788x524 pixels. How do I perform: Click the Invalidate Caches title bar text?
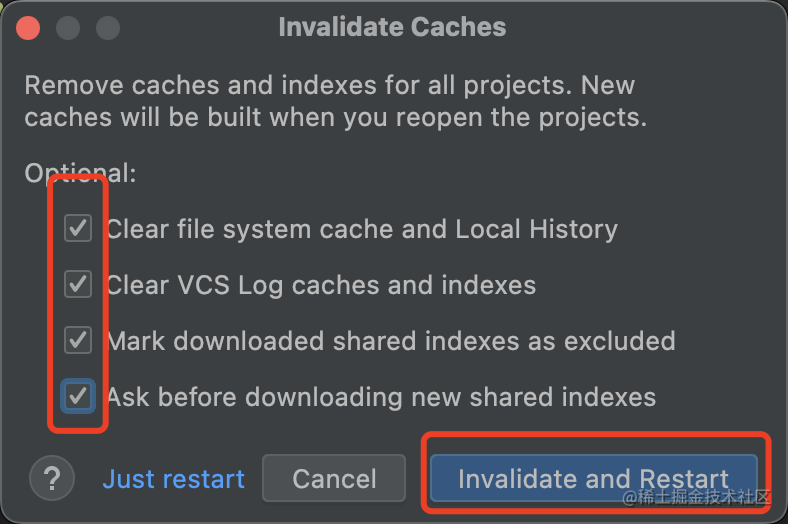click(x=392, y=27)
